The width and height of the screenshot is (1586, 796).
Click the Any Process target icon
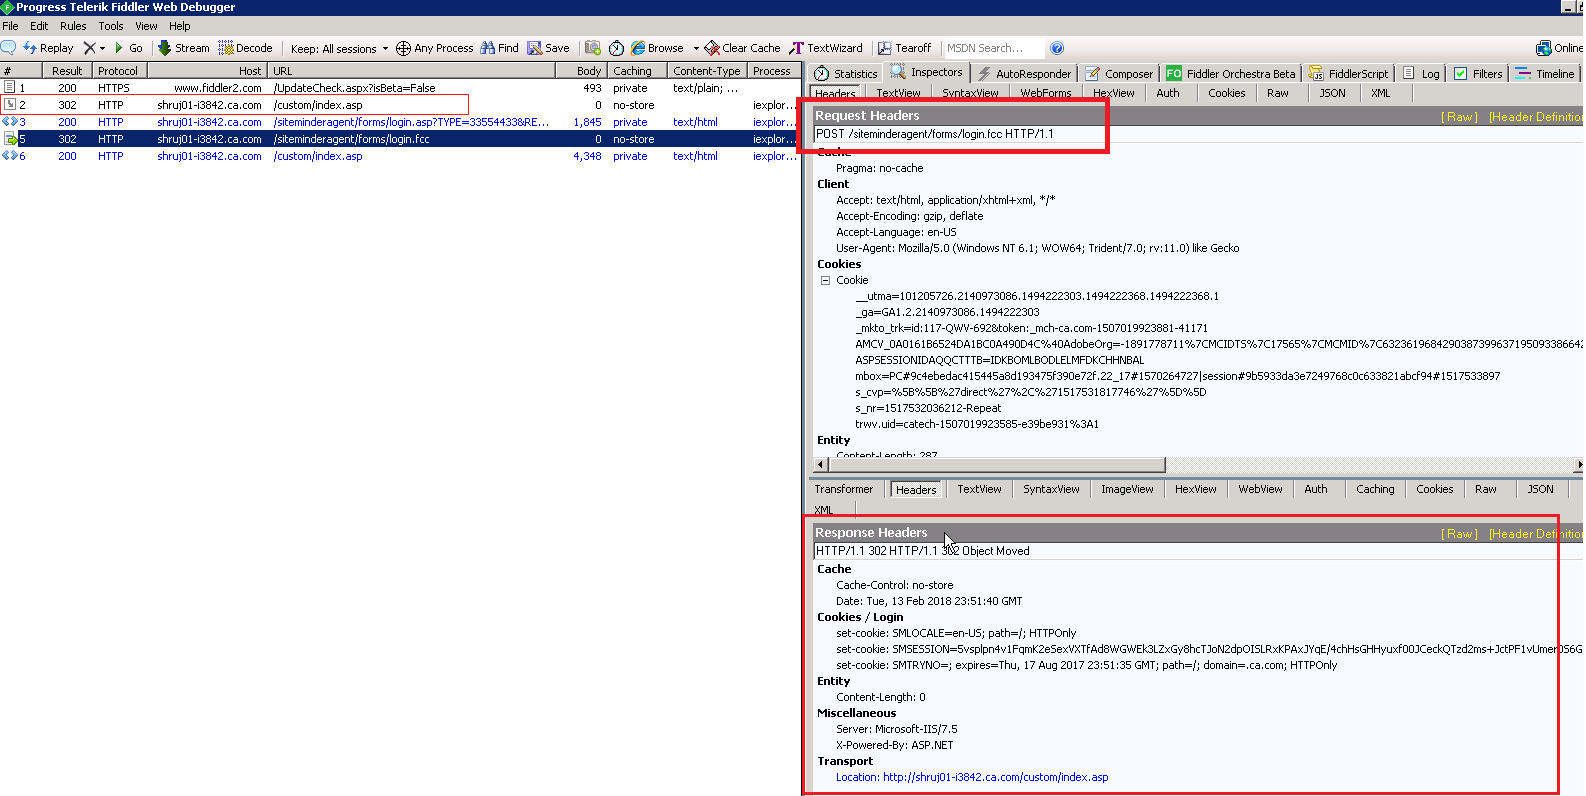coord(404,48)
